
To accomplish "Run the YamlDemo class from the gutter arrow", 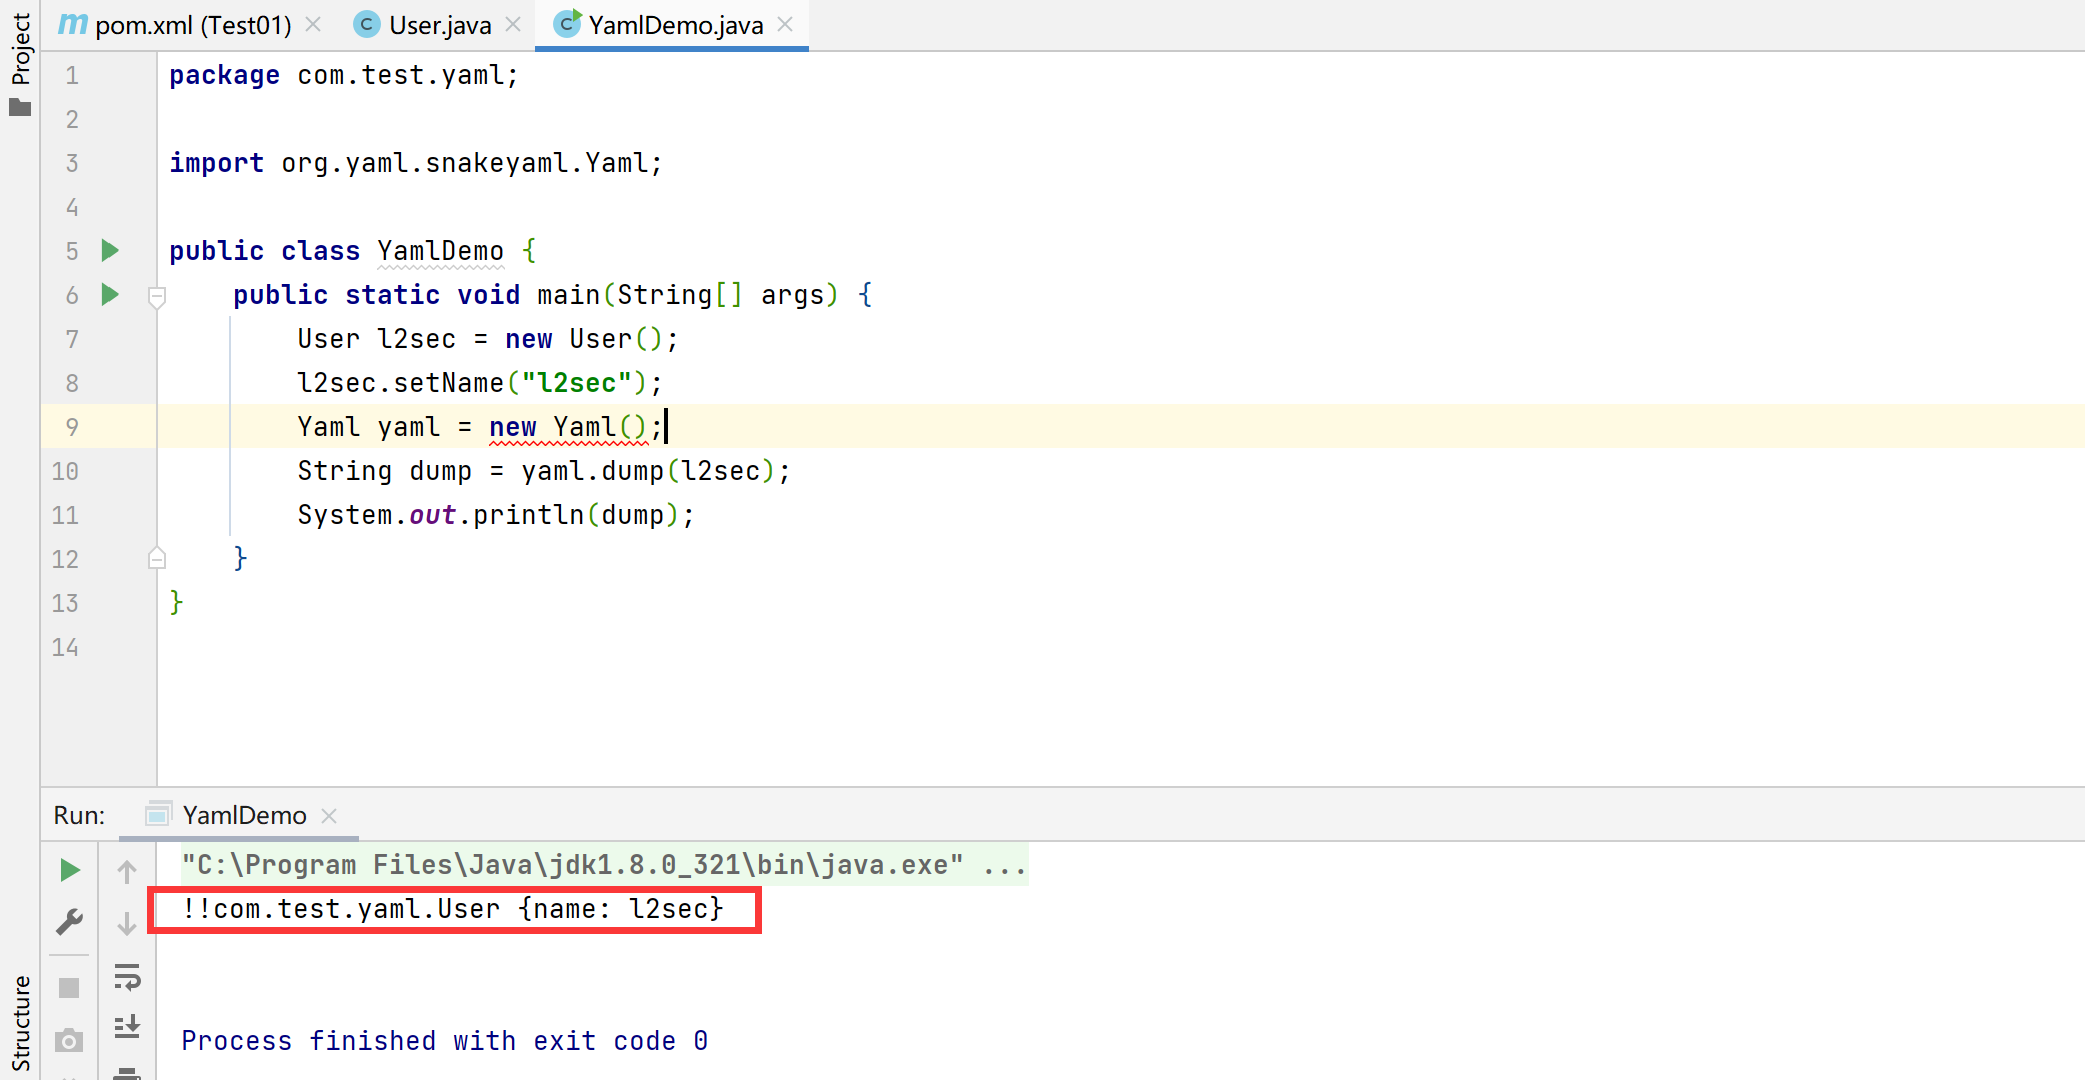I will (110, 250).
